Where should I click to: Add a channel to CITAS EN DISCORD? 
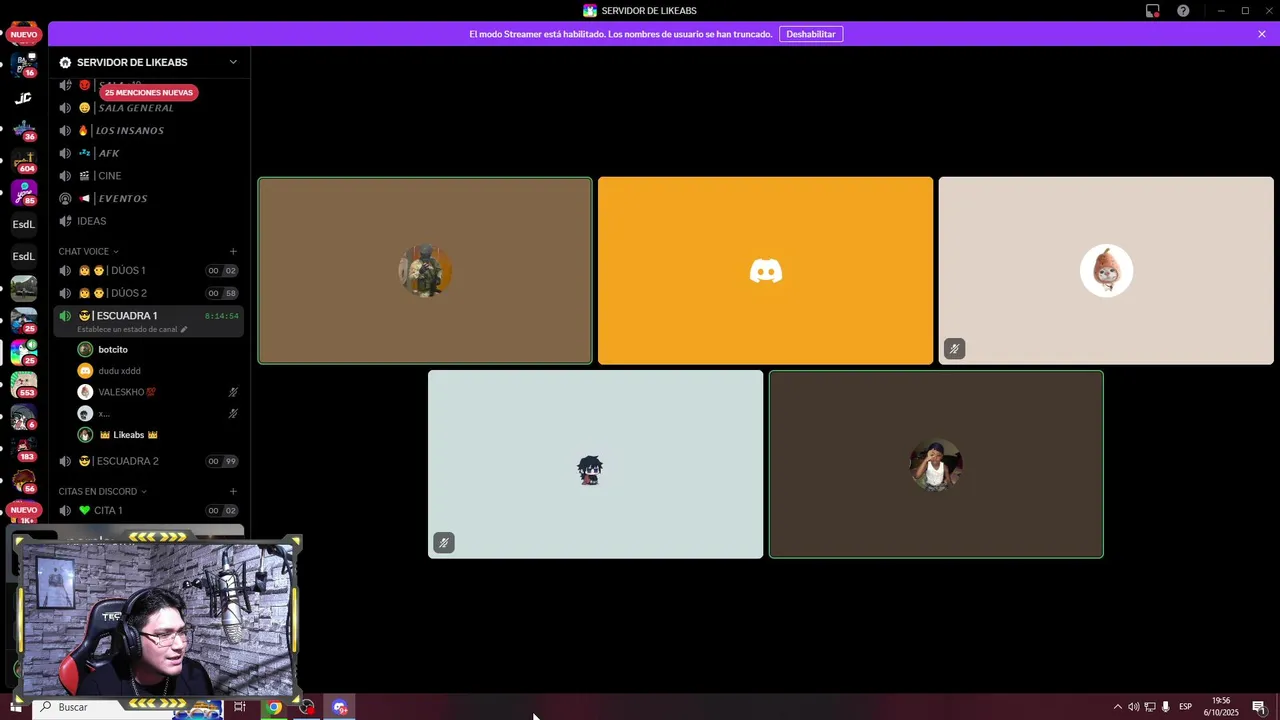point(233,491)
